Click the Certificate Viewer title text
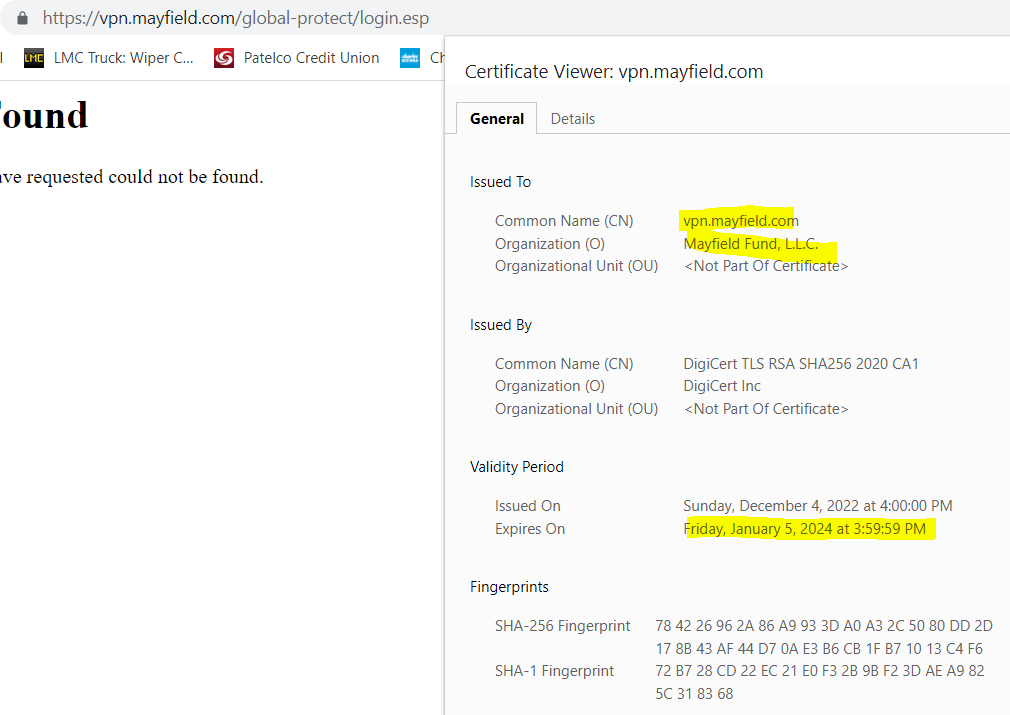Viewport: 1010px width, 715px height. tap(614, 72)
